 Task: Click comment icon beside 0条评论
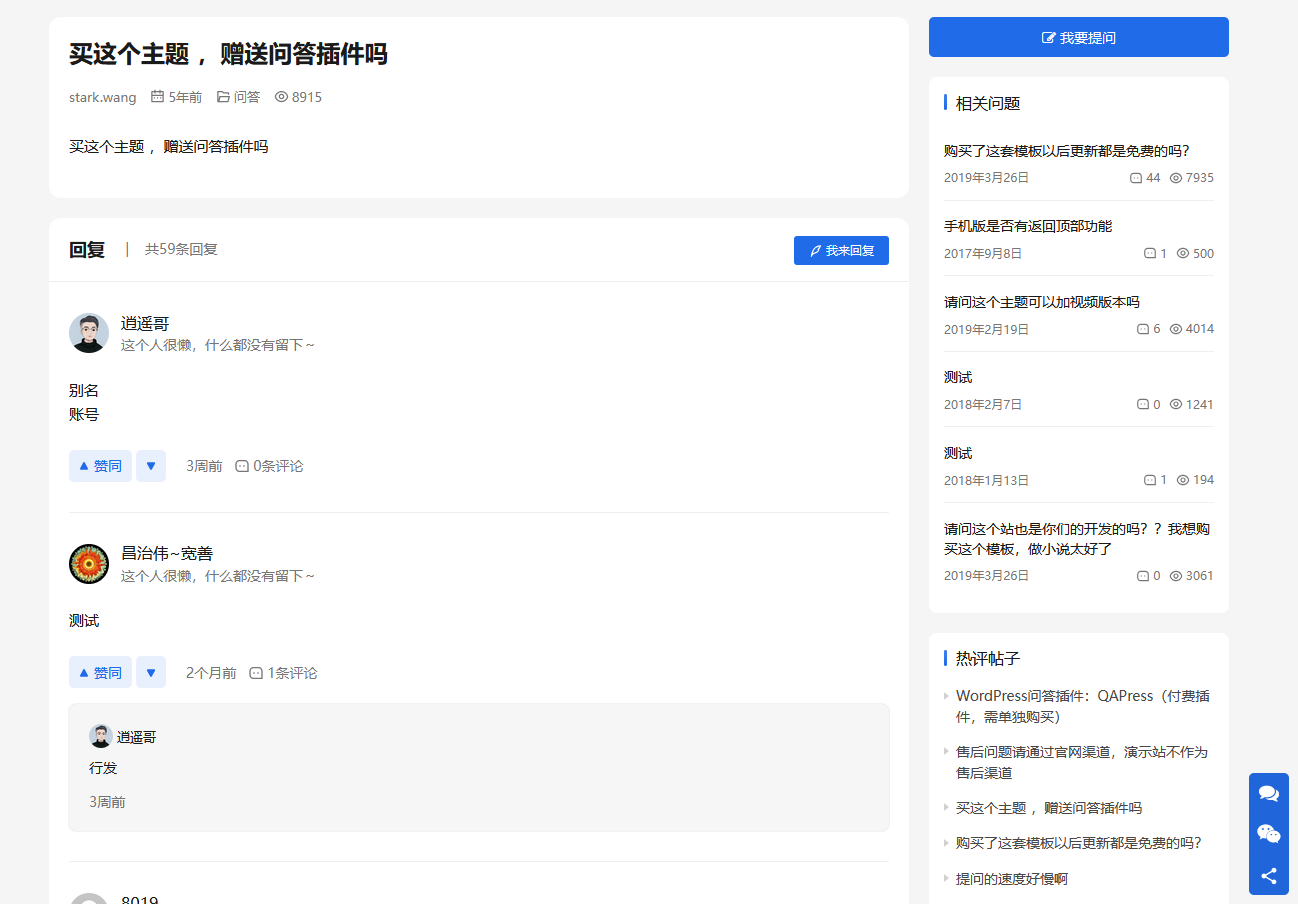click(x=242, y=466)
